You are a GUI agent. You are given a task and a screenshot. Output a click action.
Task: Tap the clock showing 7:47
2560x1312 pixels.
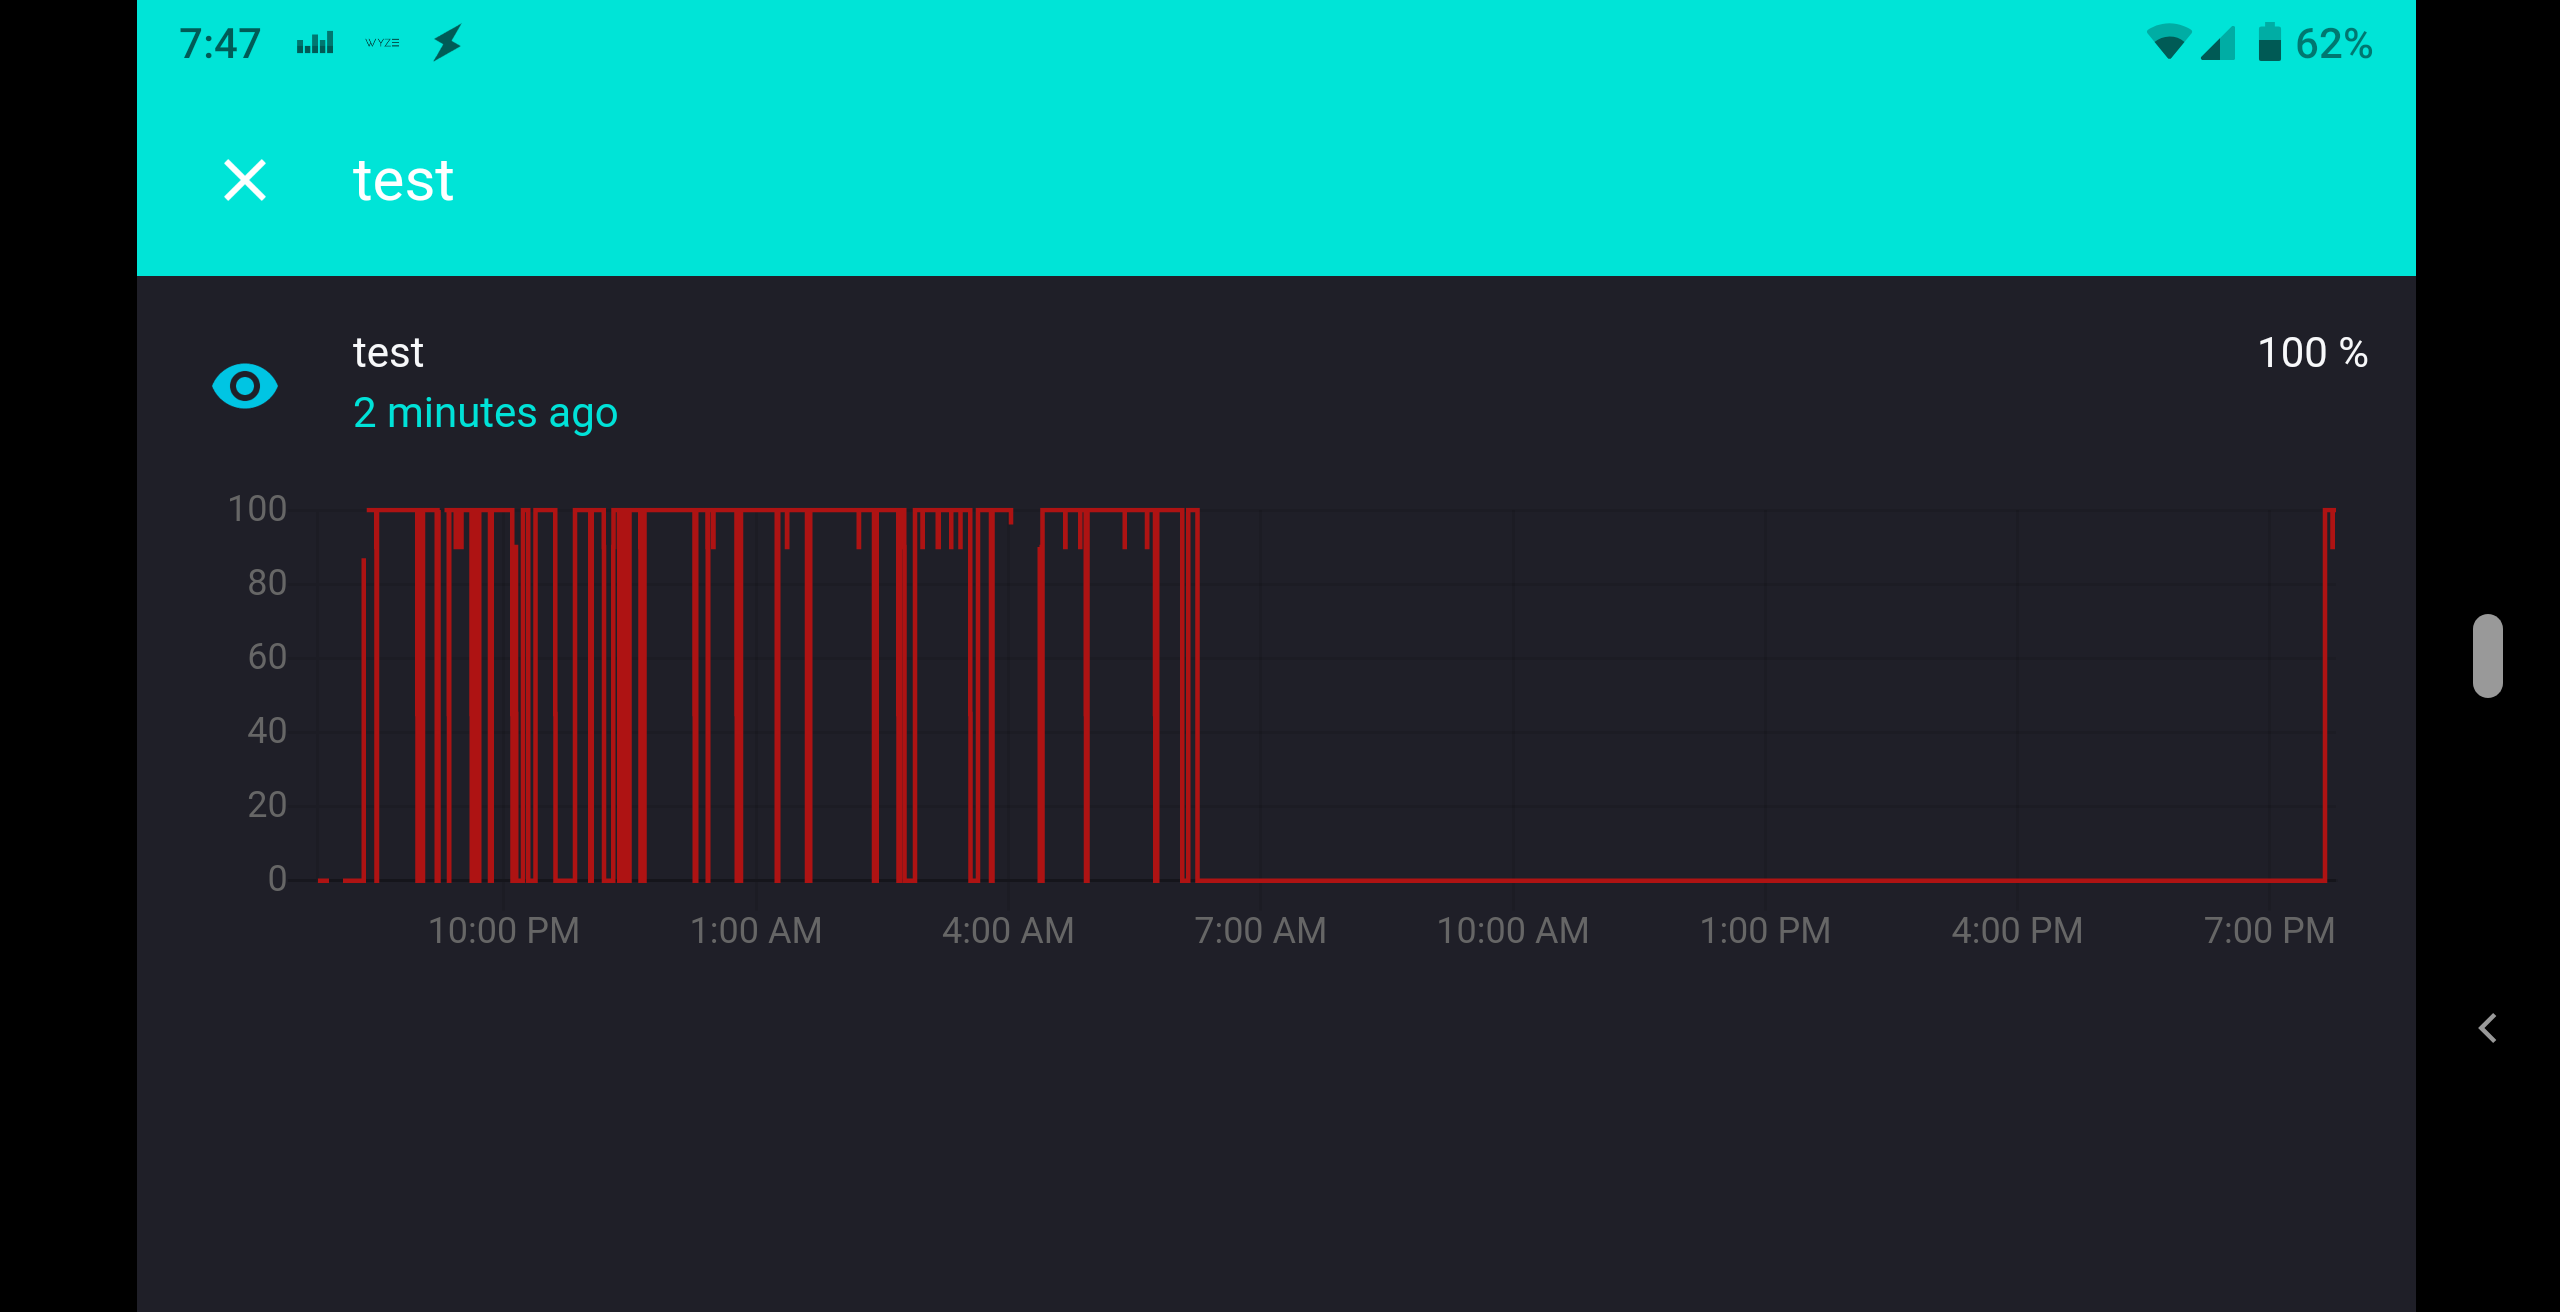pyautogui.click(x=220, y=42)
